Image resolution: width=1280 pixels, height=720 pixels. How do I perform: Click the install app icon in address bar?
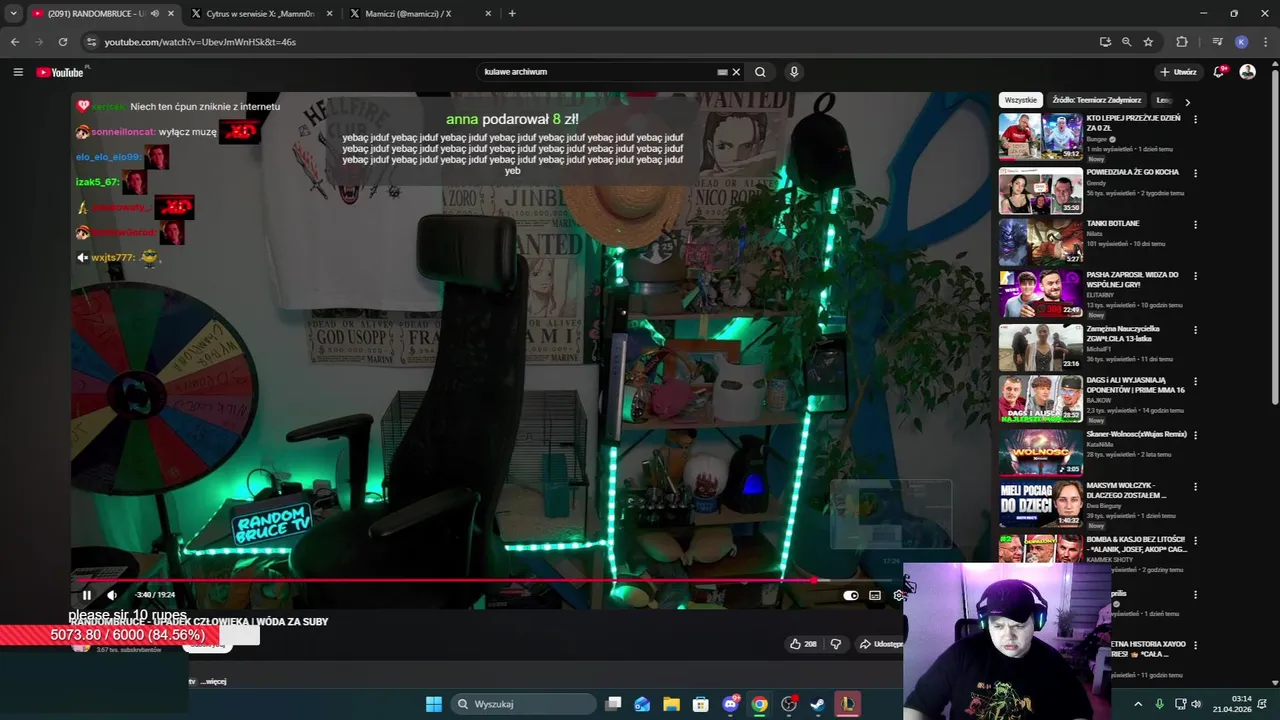point(1105,42)
